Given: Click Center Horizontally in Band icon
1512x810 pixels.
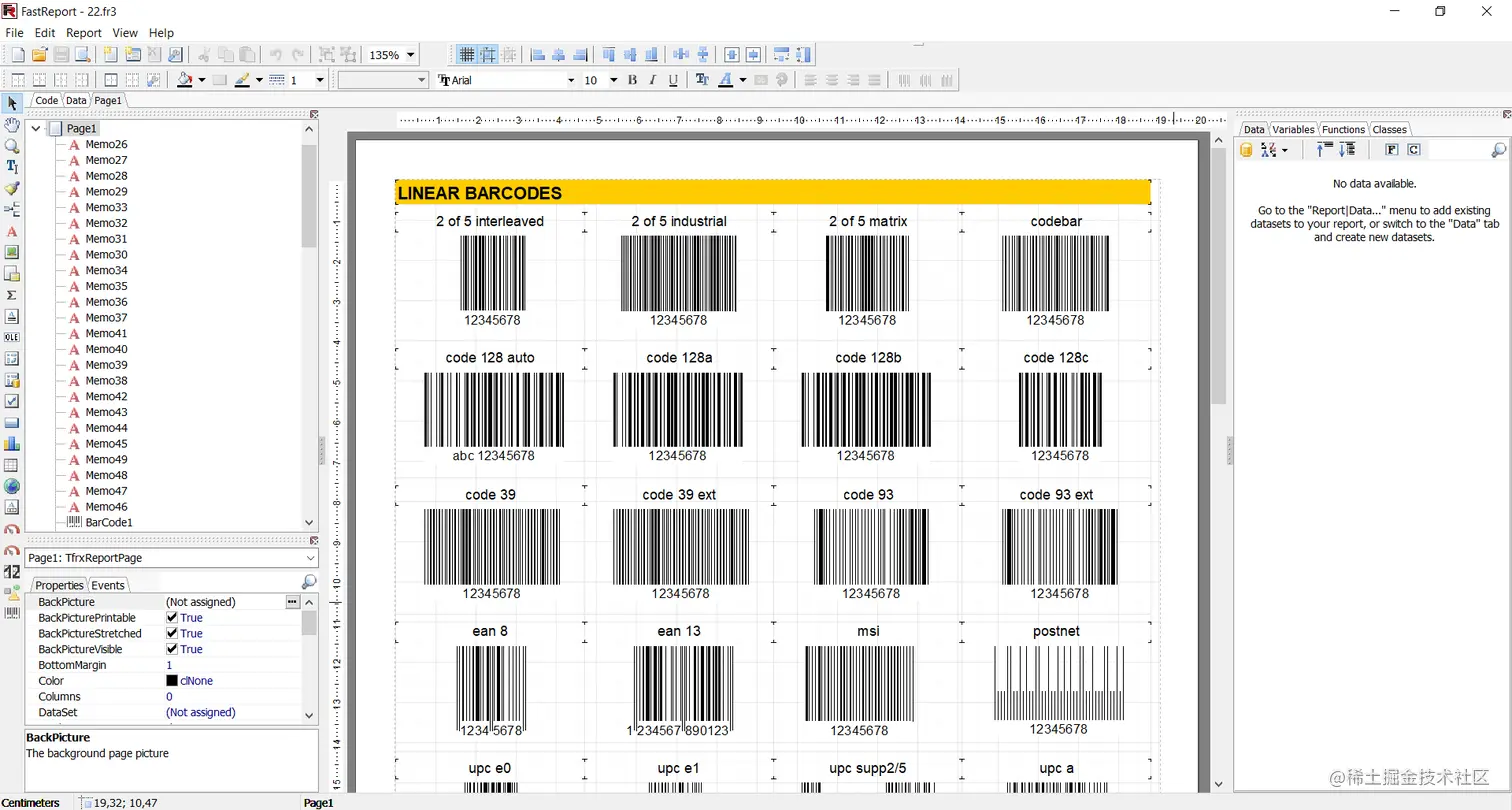Looking at the screenshot, I should (x=732, y=55).
